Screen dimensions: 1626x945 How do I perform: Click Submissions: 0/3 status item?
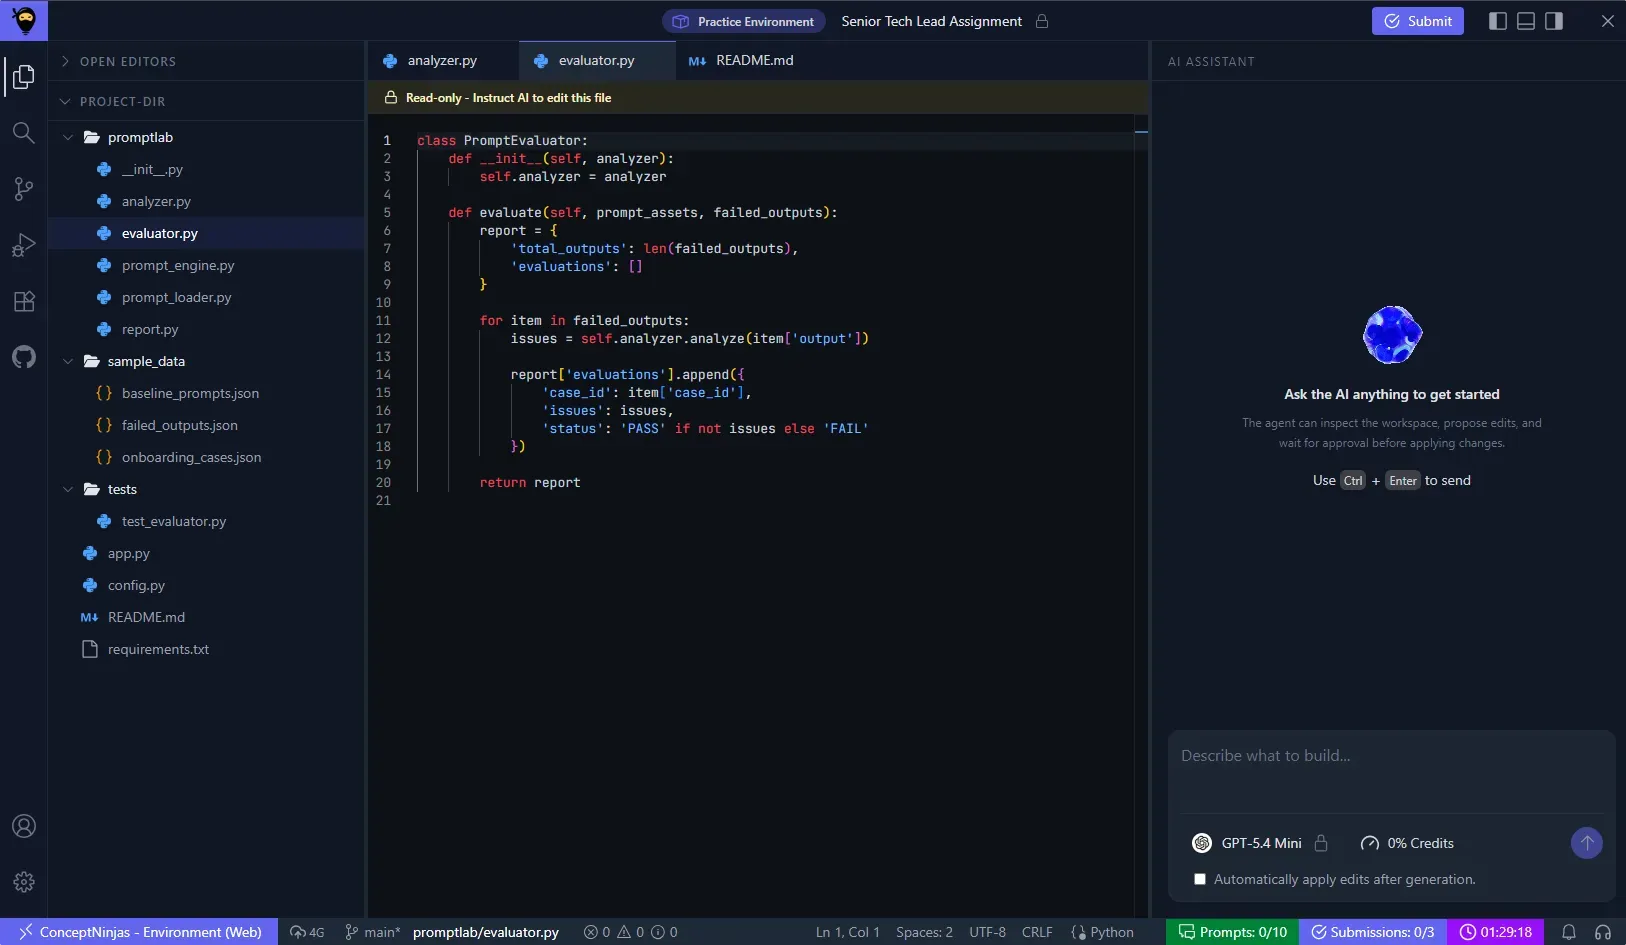click(1372, 932)
